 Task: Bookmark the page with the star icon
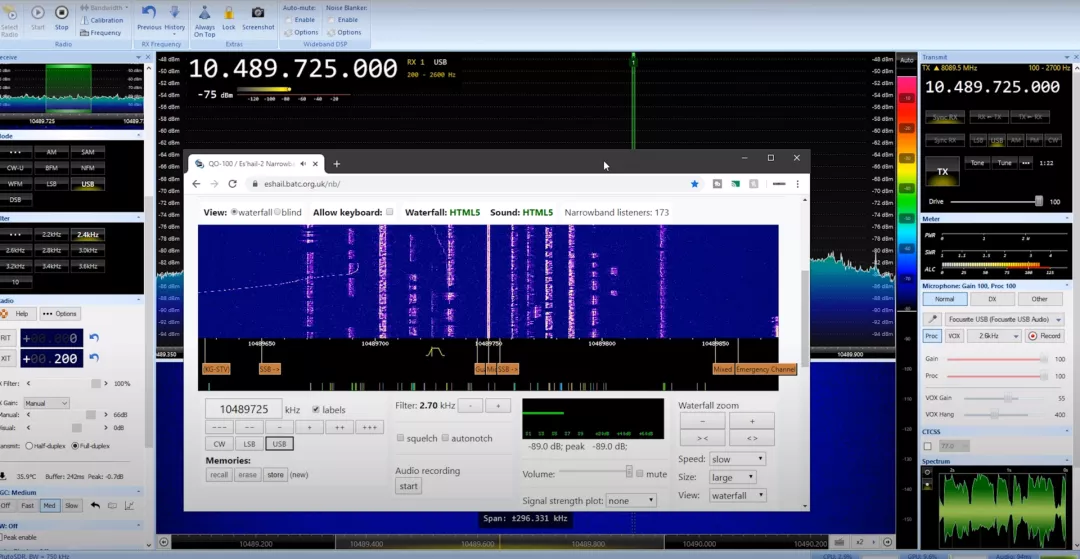point(694,184)
